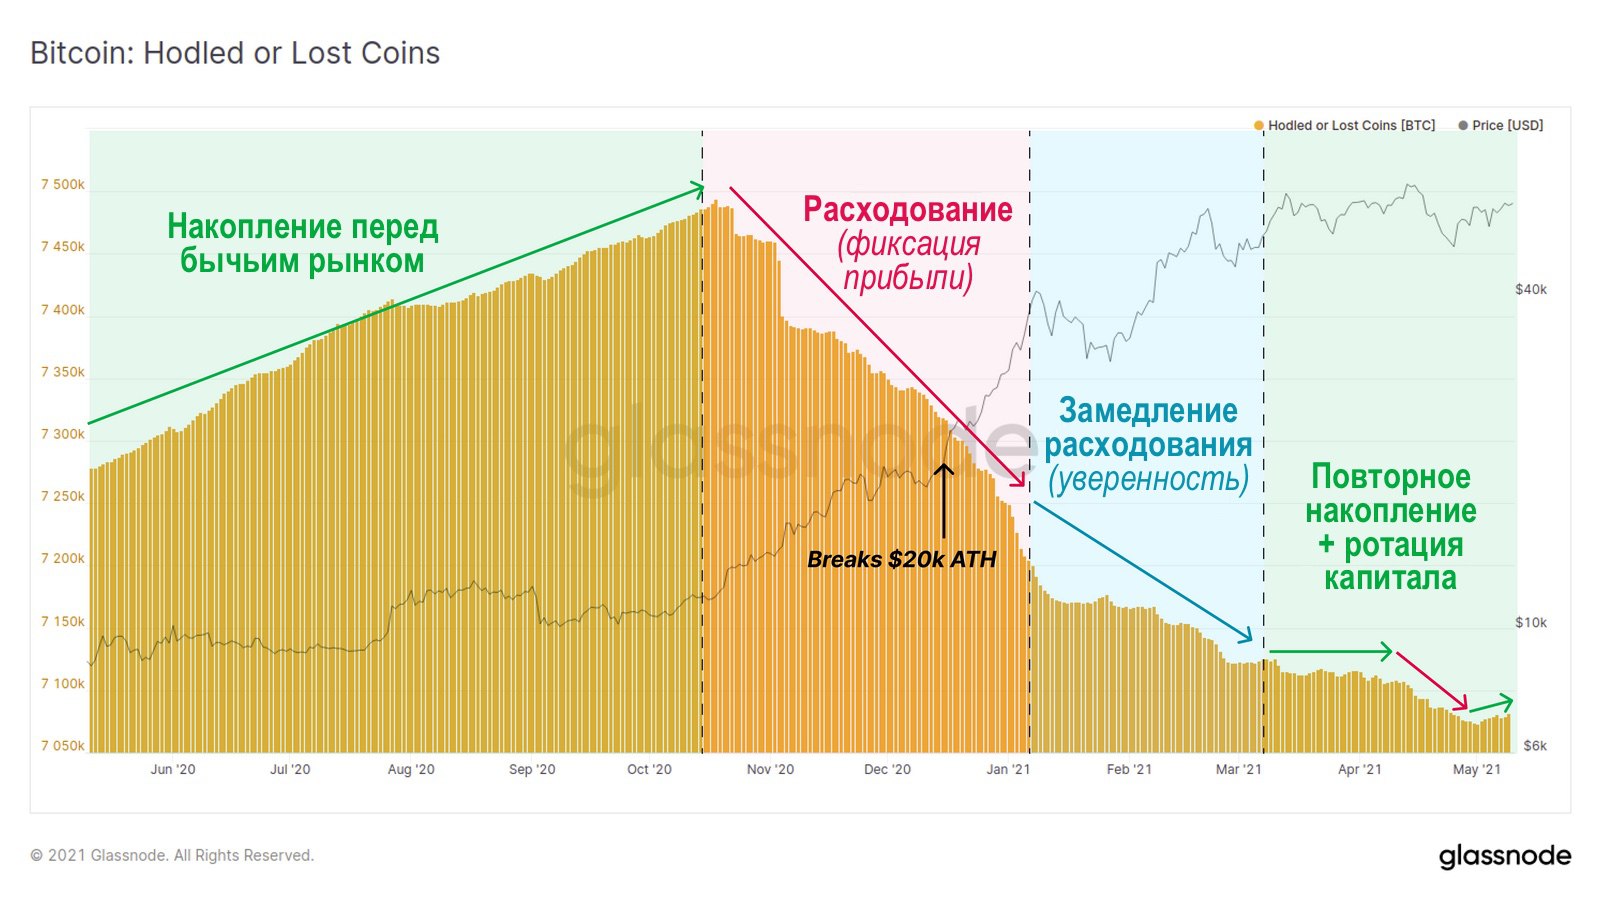Click the green Накопление перед бычьим рынком annotation

click(302, 243)
